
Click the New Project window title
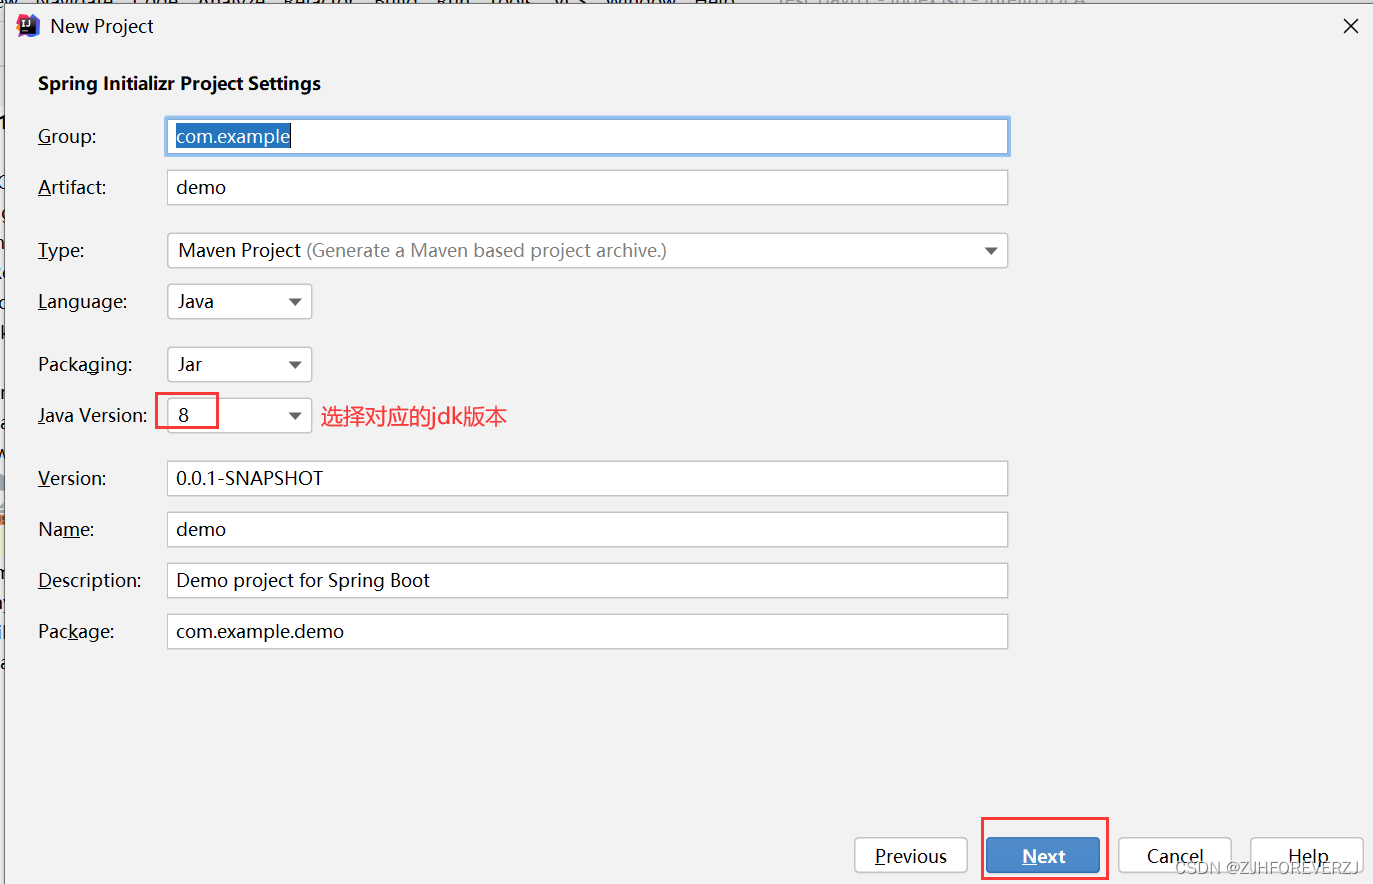102,27
